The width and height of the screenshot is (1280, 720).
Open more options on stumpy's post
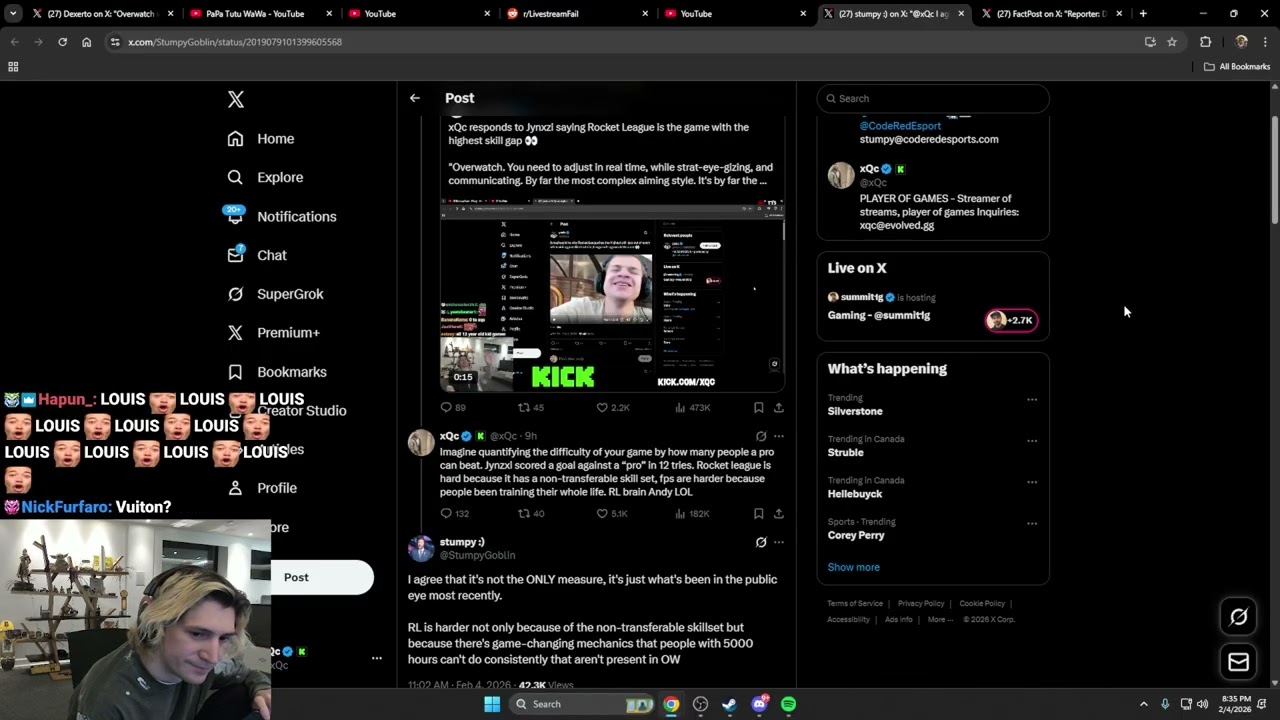coord(778,542)
